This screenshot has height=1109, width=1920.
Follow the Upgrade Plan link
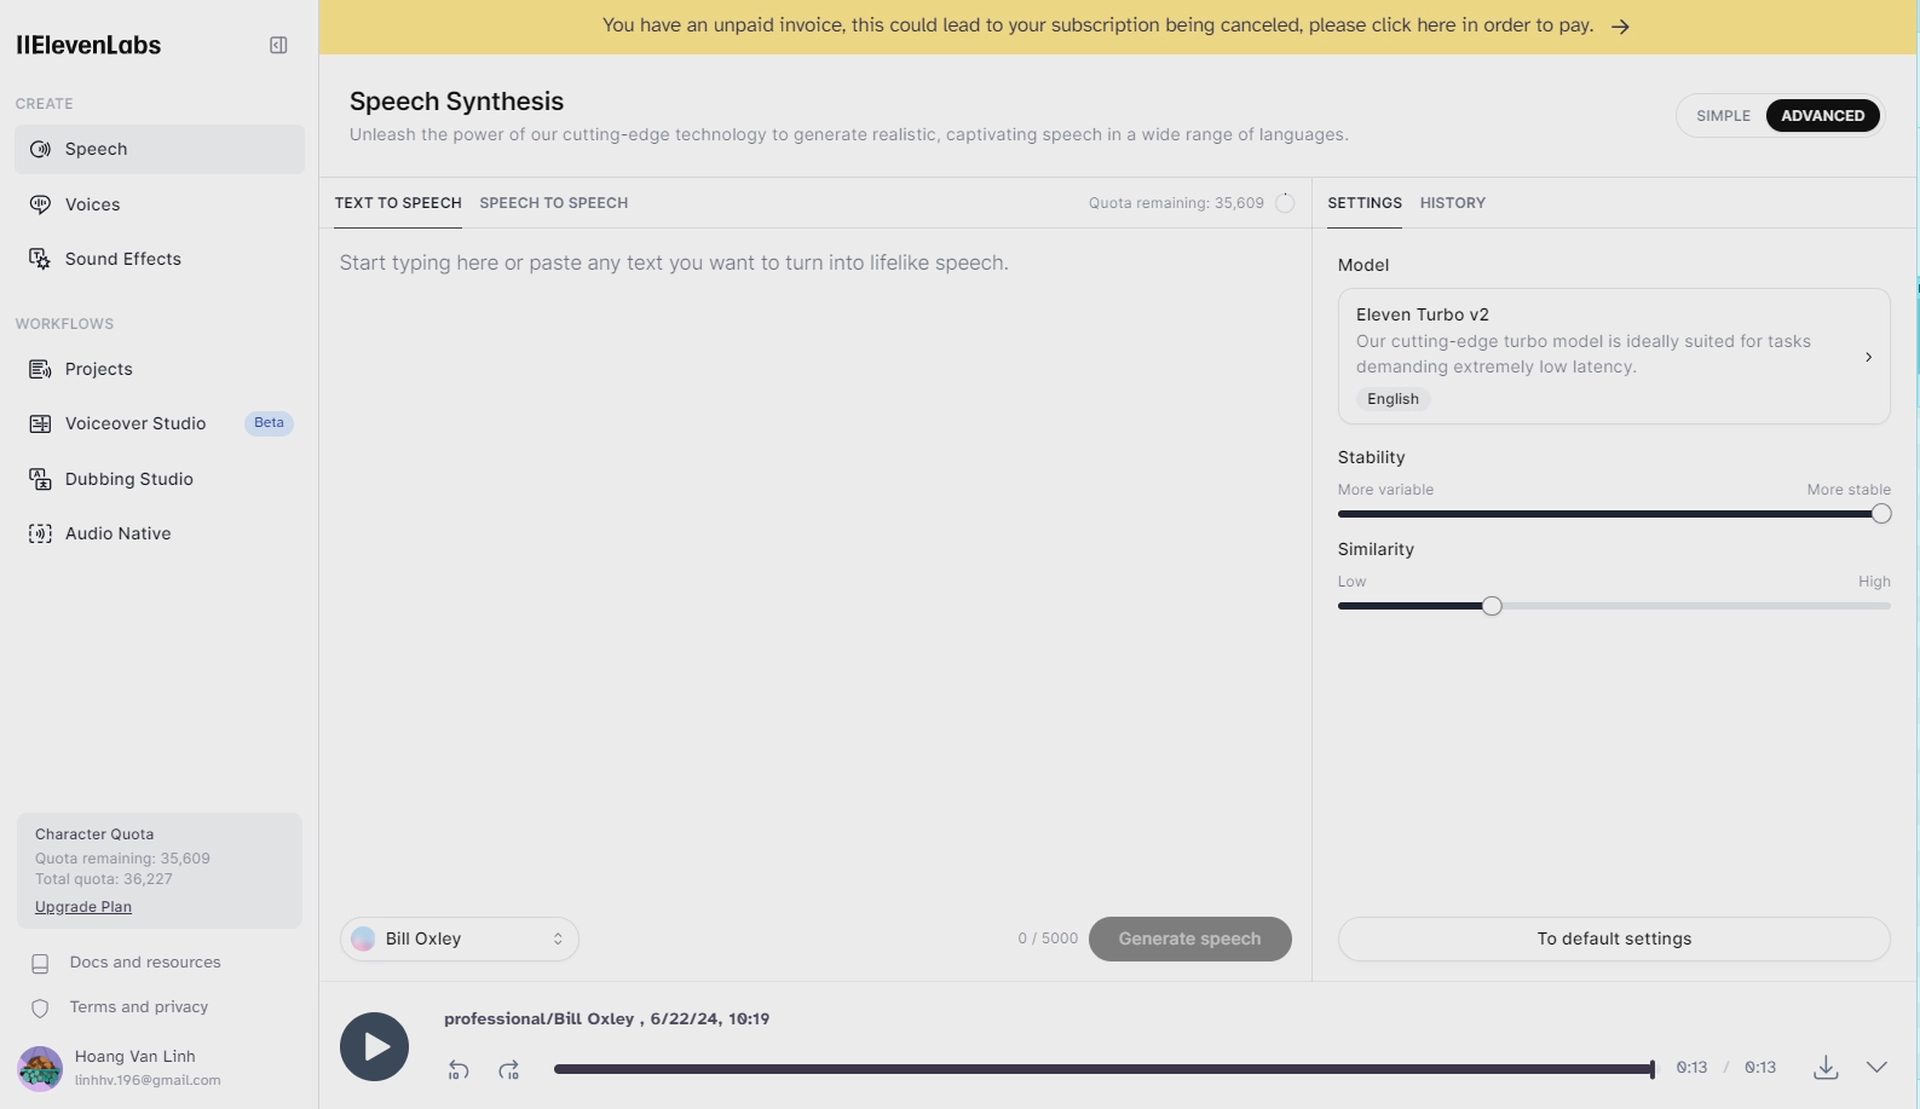pyautogui.click(x=83, y=907)
